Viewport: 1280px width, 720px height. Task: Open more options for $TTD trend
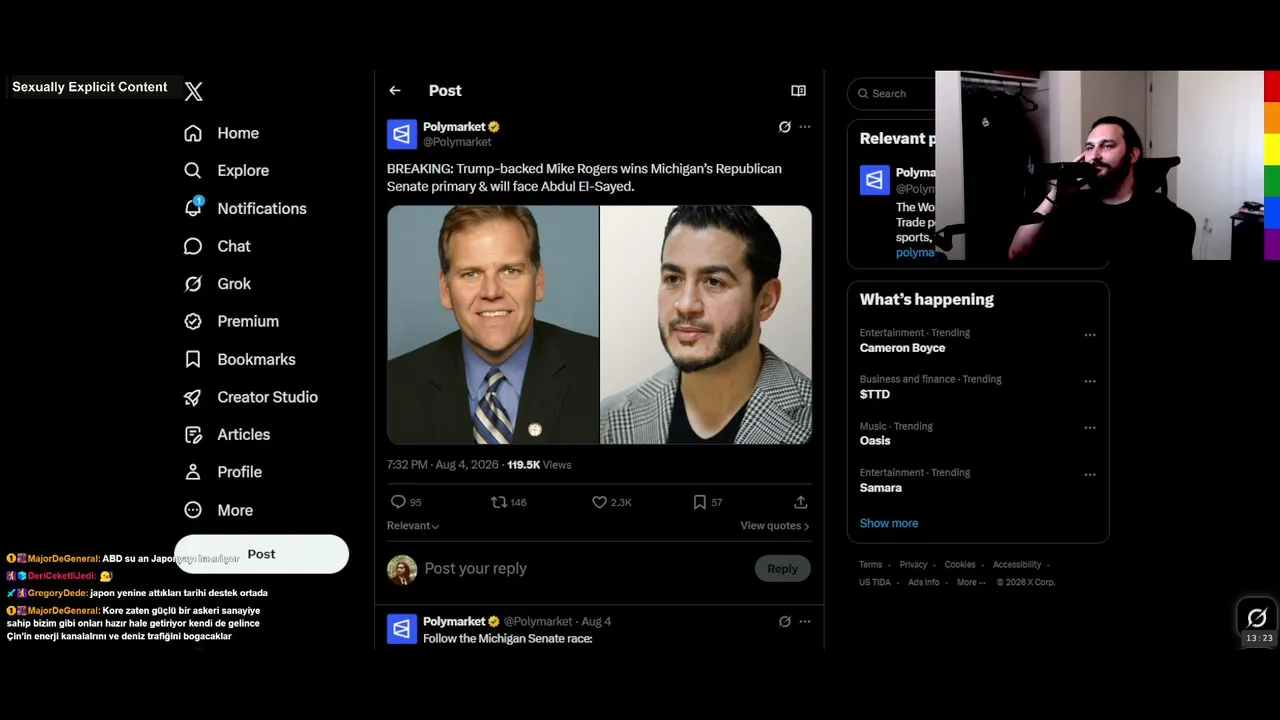click(x=1090, y=381)
